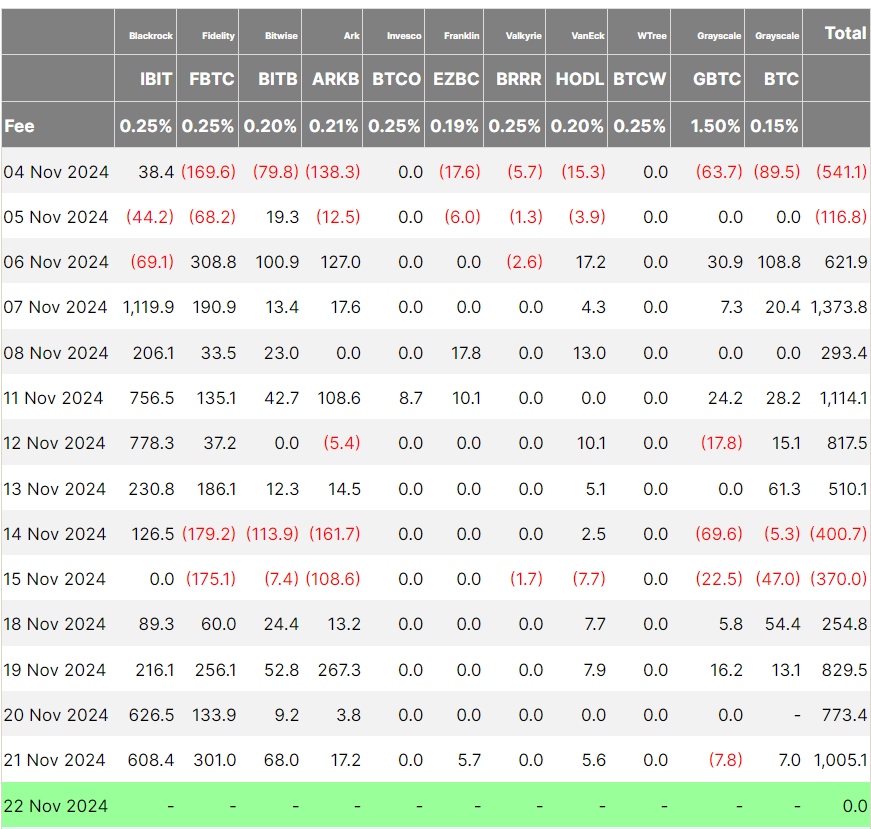Select the 11 Nov 2024 date cell
The height and width of the screenshot is (829, 871).
[54, 398]
